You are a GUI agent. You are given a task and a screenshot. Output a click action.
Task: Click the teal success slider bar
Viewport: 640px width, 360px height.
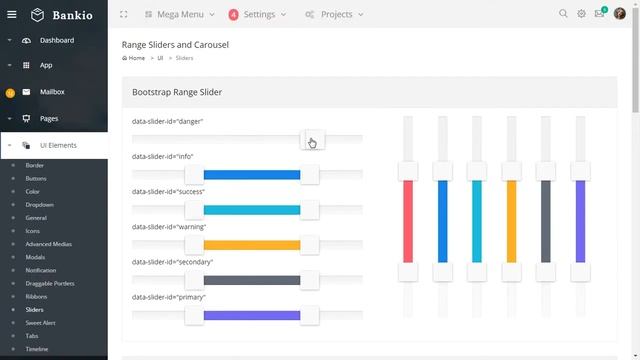[x=252, y=210]
